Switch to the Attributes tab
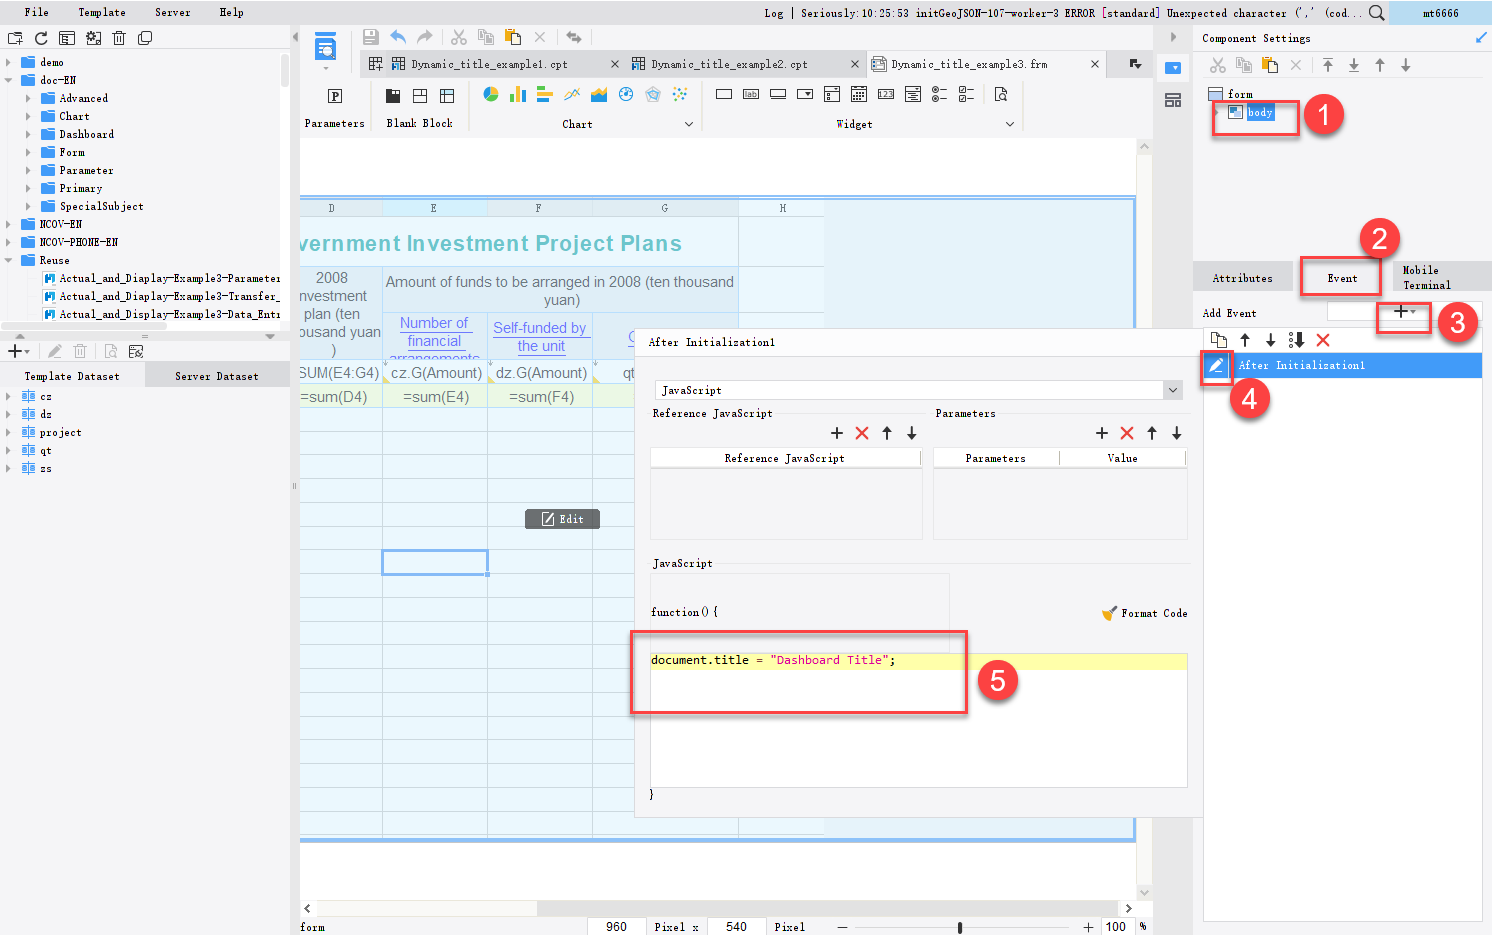 (x=1242, y=278)
